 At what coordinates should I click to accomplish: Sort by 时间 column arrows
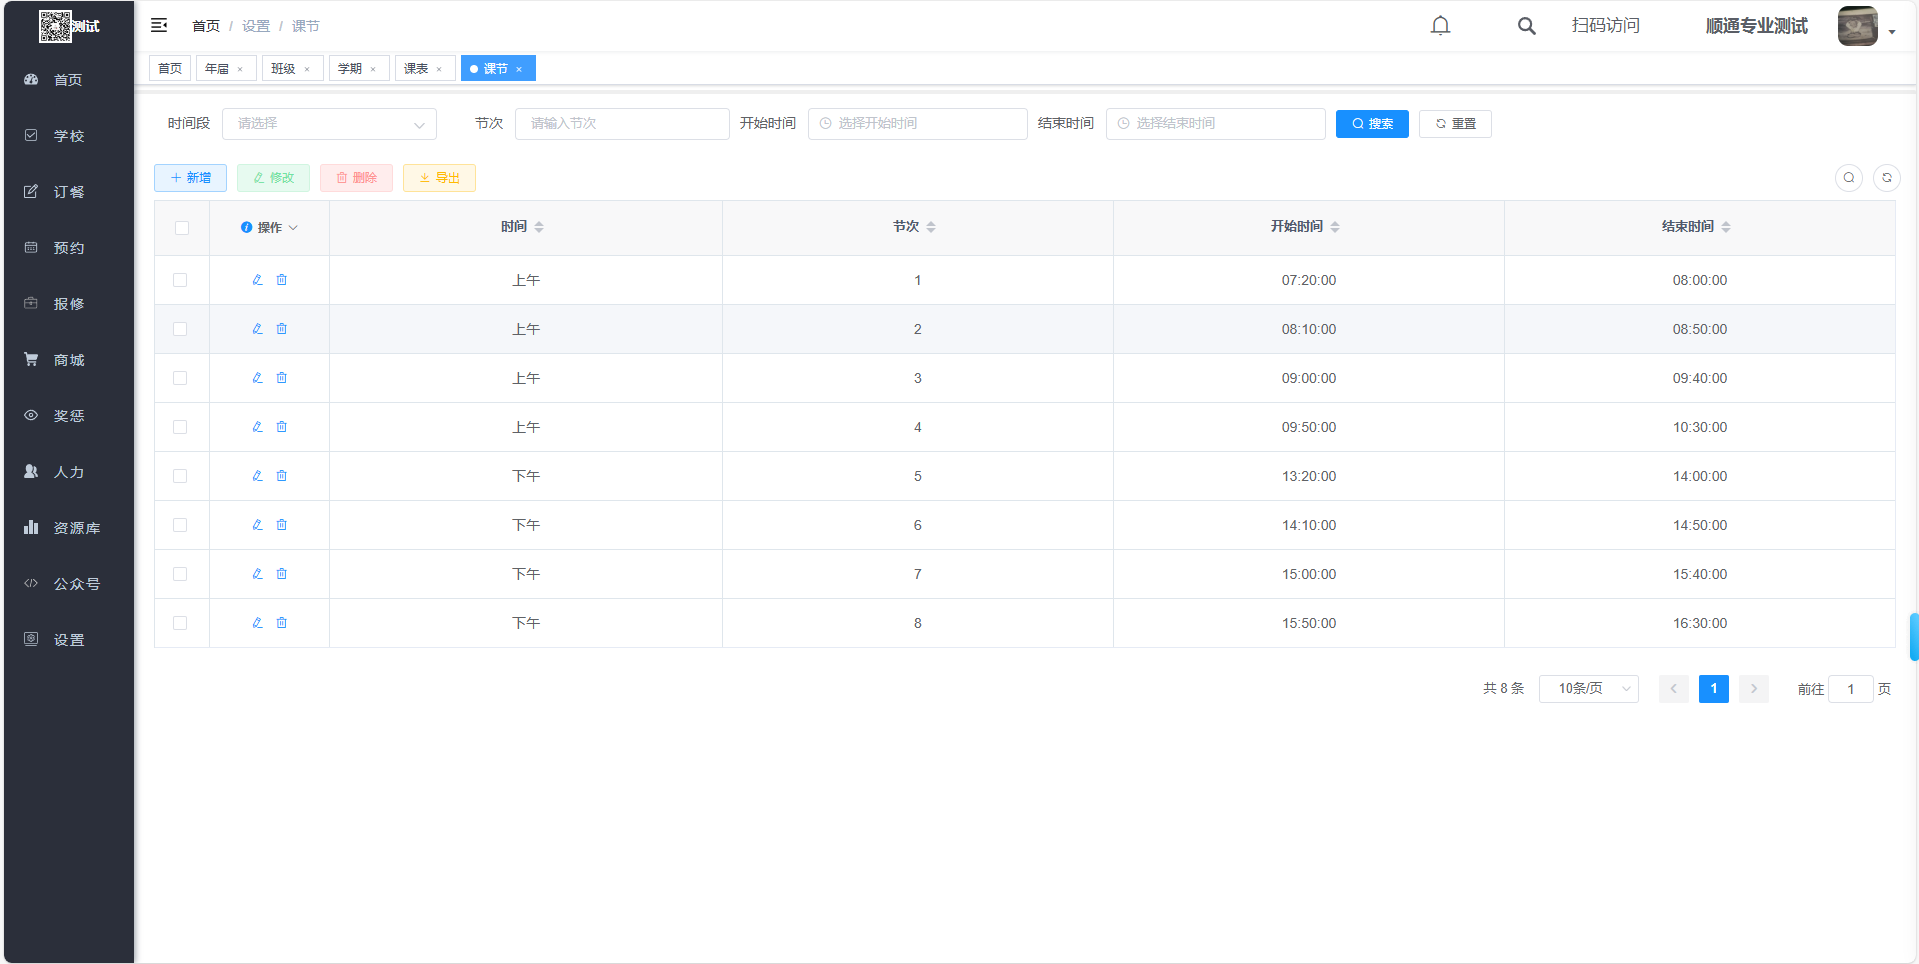(539, 227)
